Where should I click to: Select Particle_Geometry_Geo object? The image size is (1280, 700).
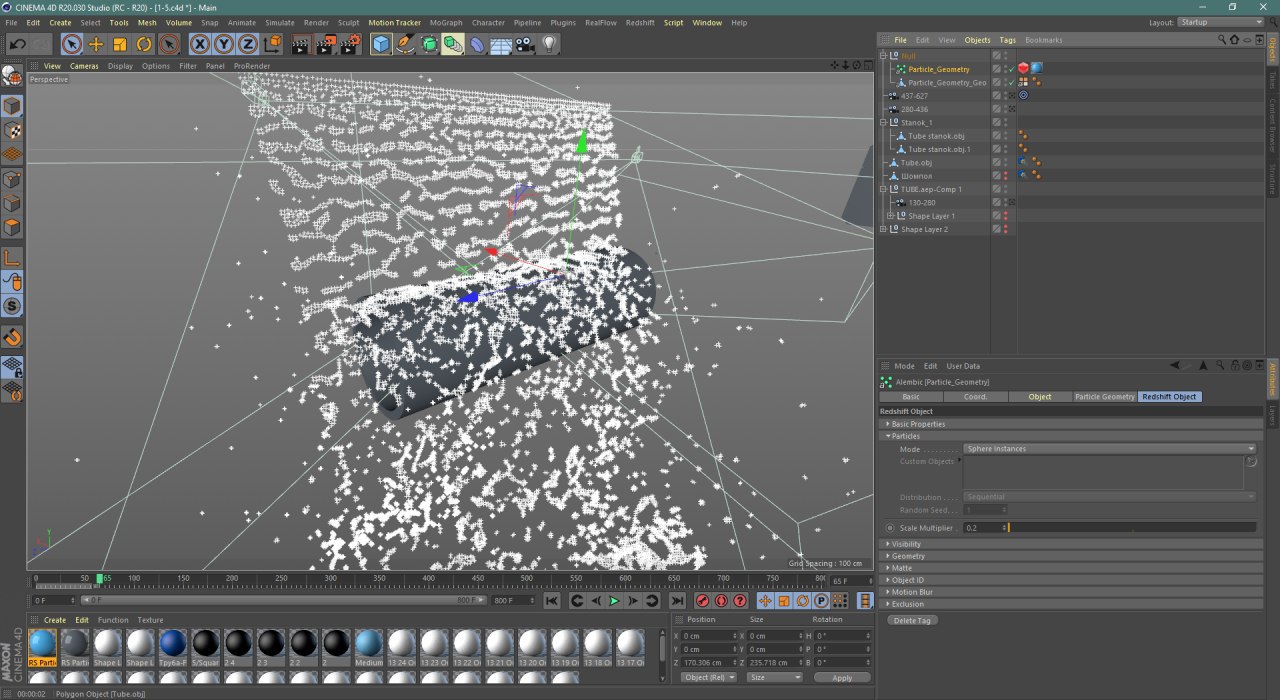tap(947, 82)
